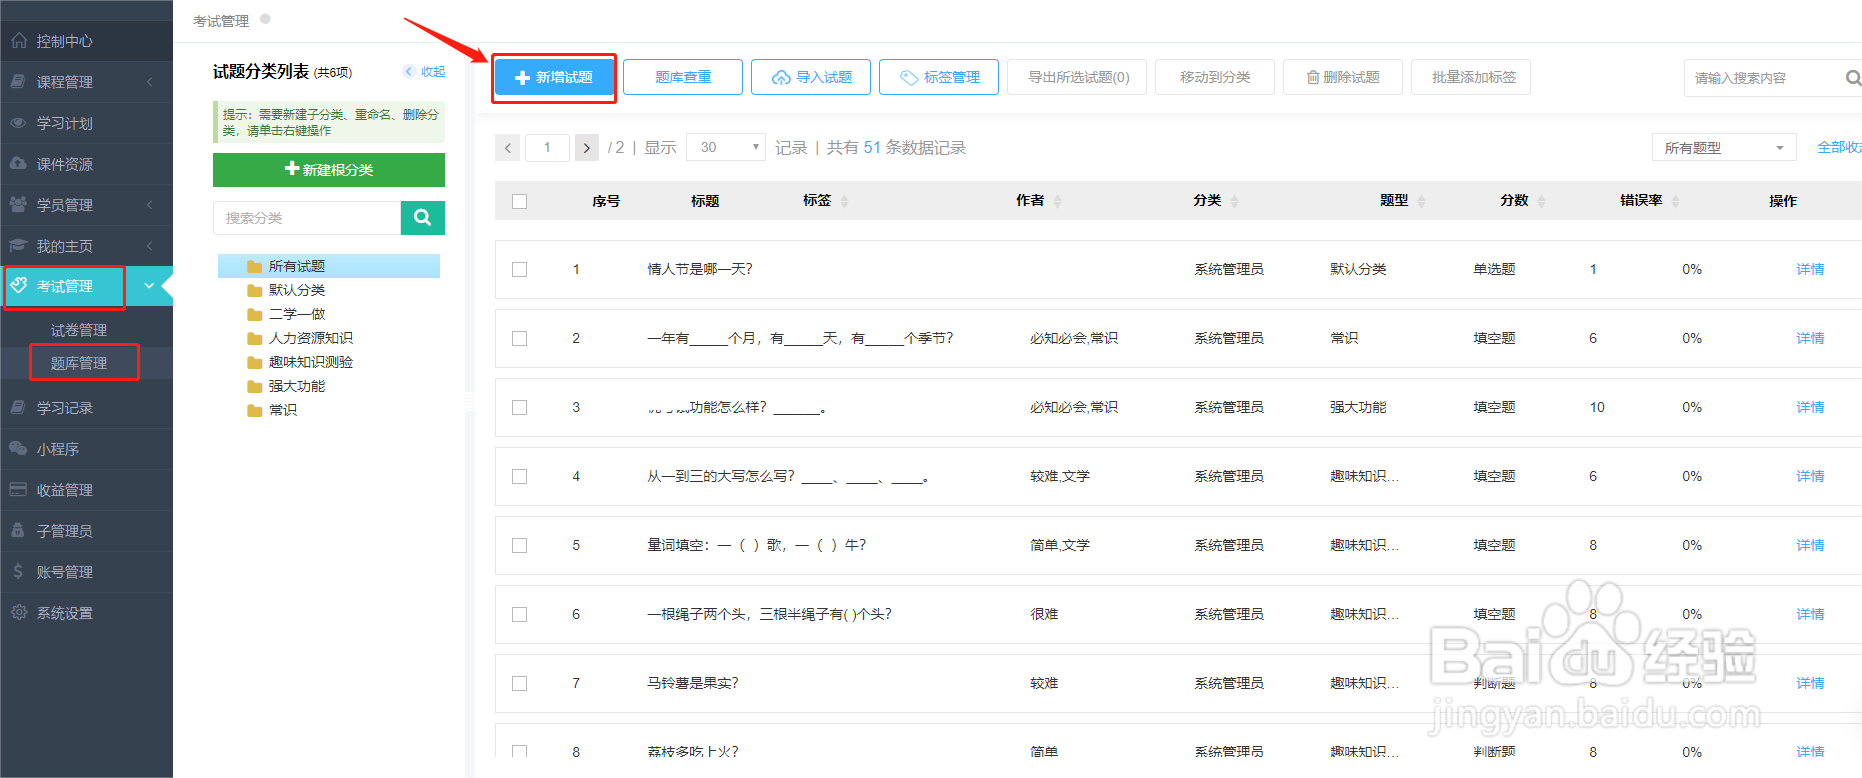
Task: Click the 学习计划 eye icon
Action: click(19, 123)
